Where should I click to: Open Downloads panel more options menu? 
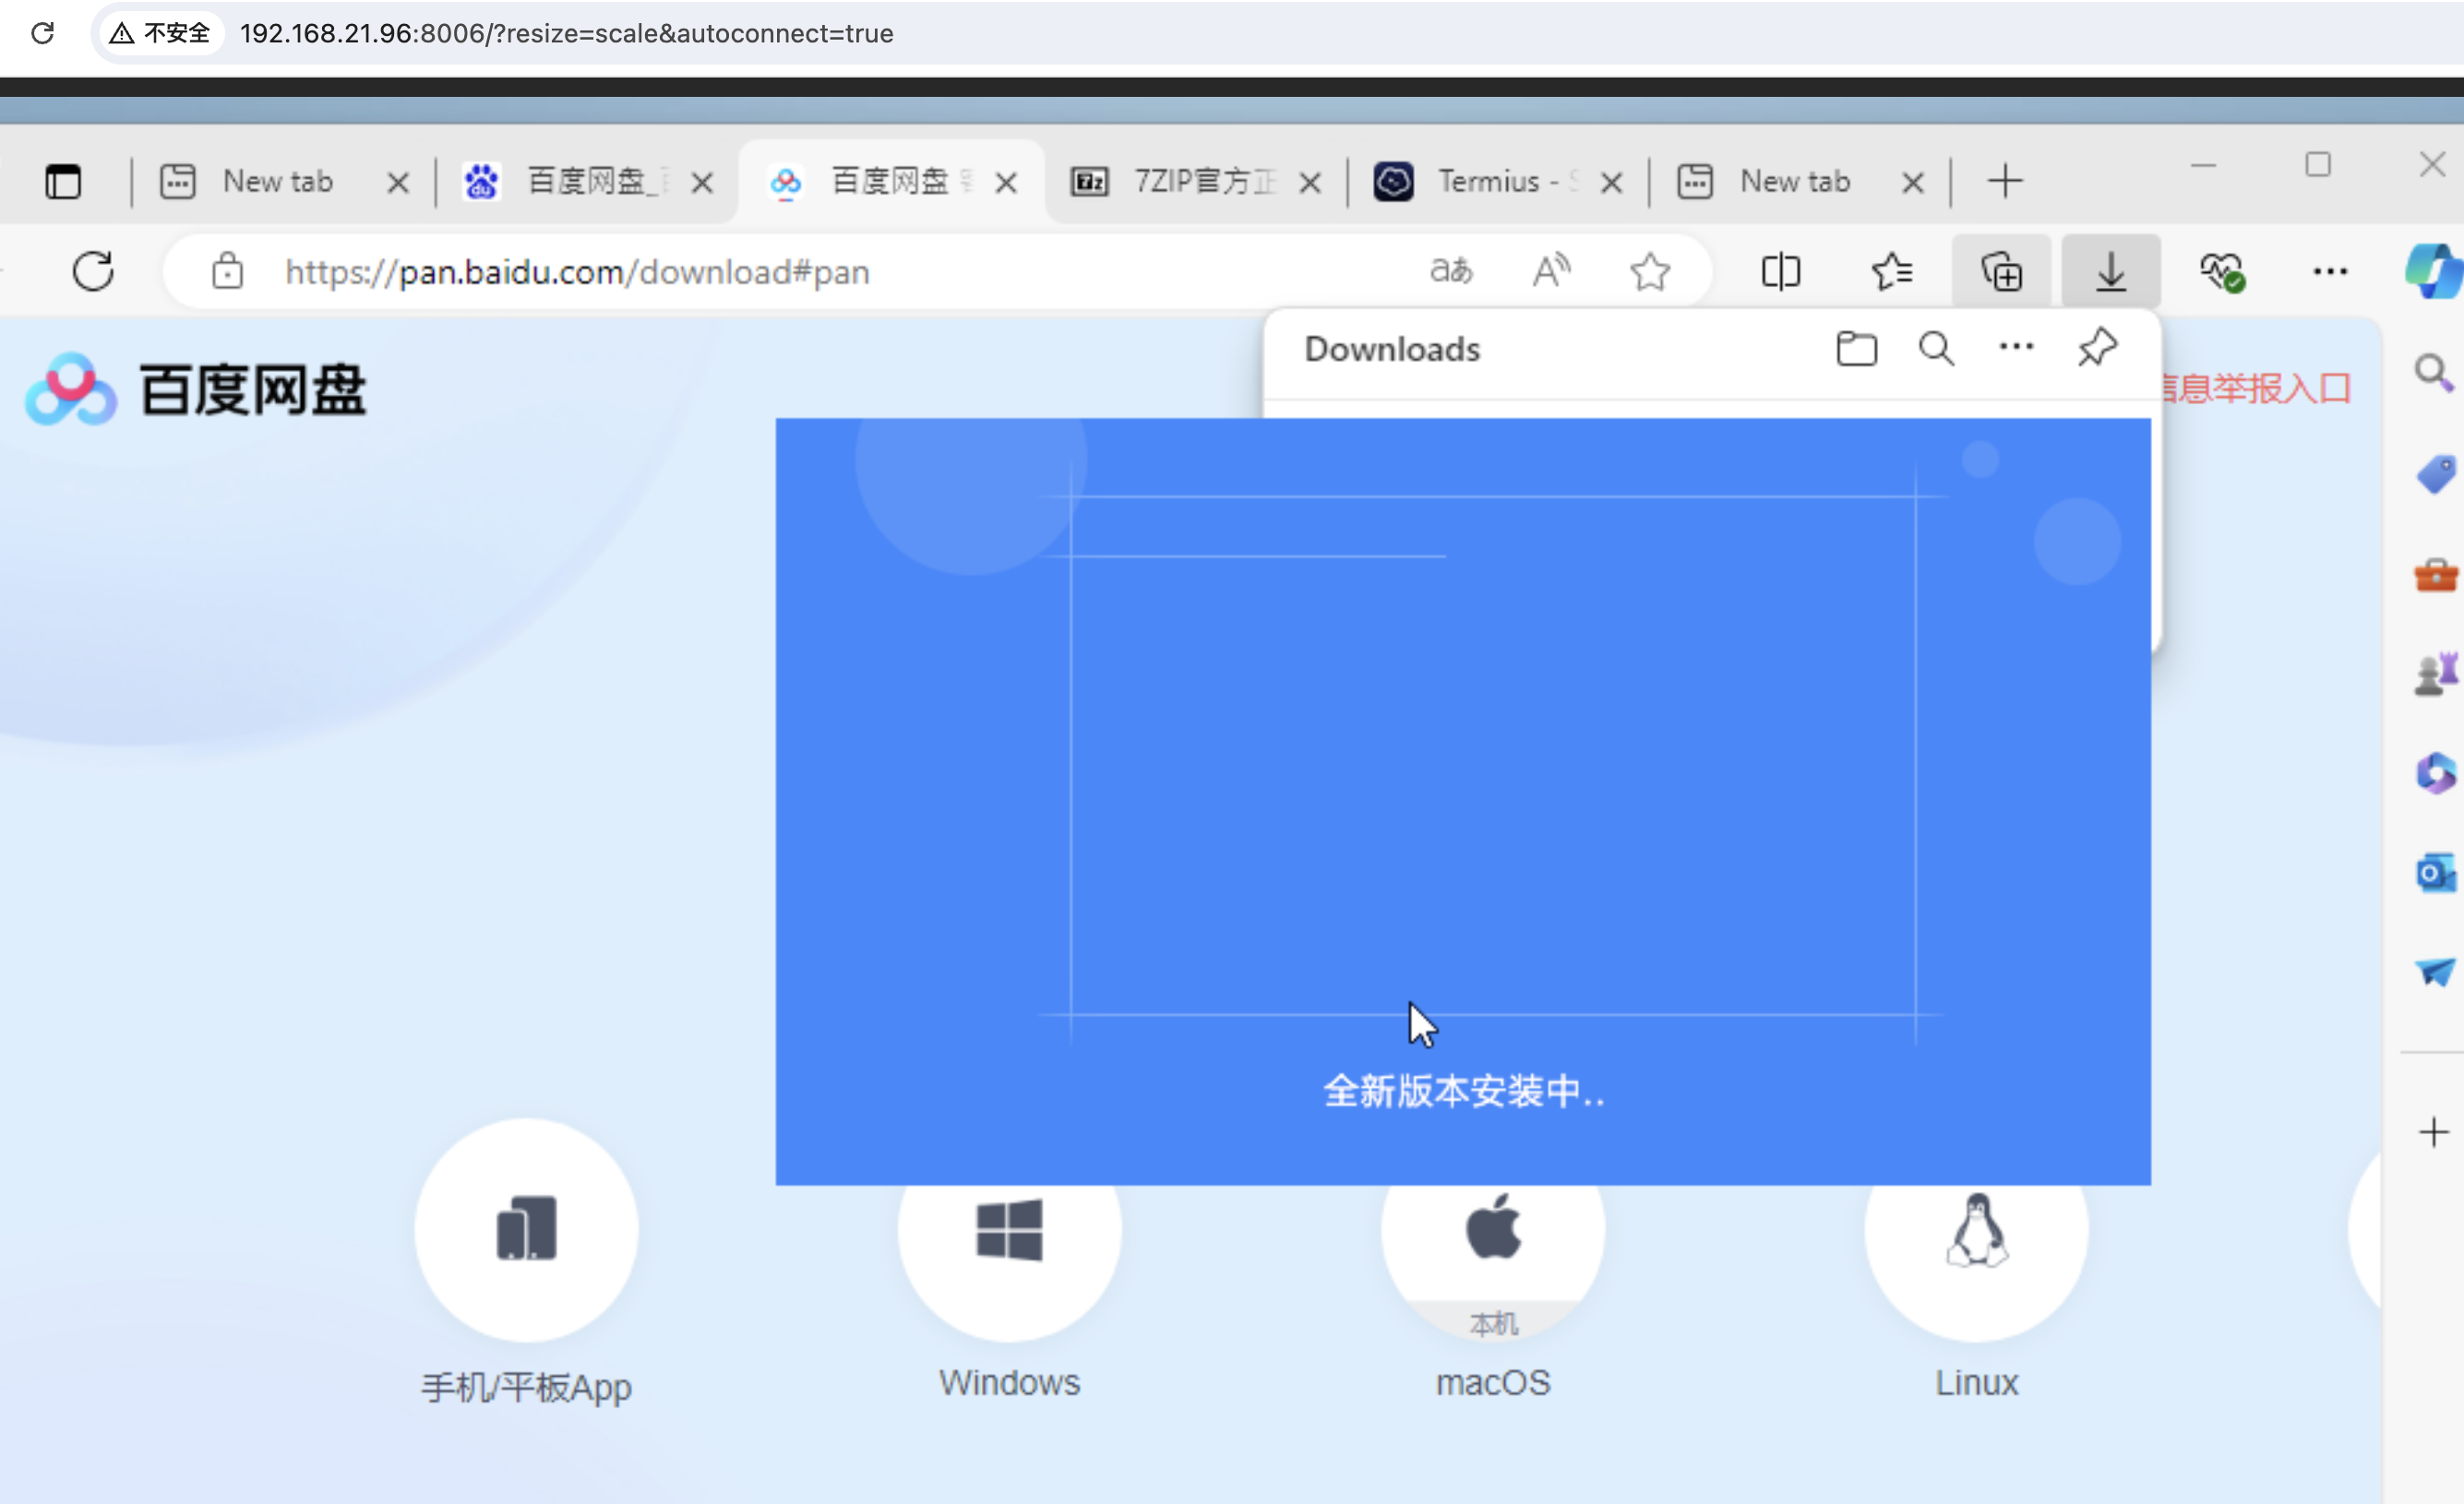click(x=2016, y=347)
